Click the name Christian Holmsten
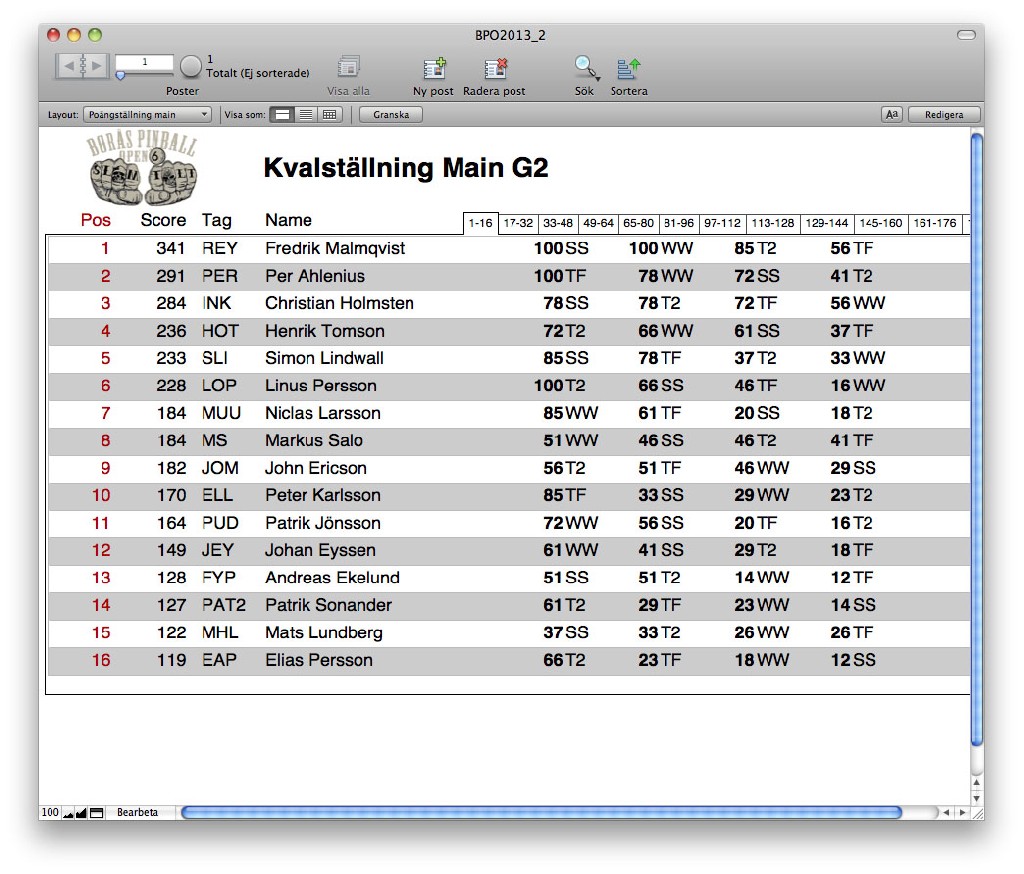 [340, 304]
